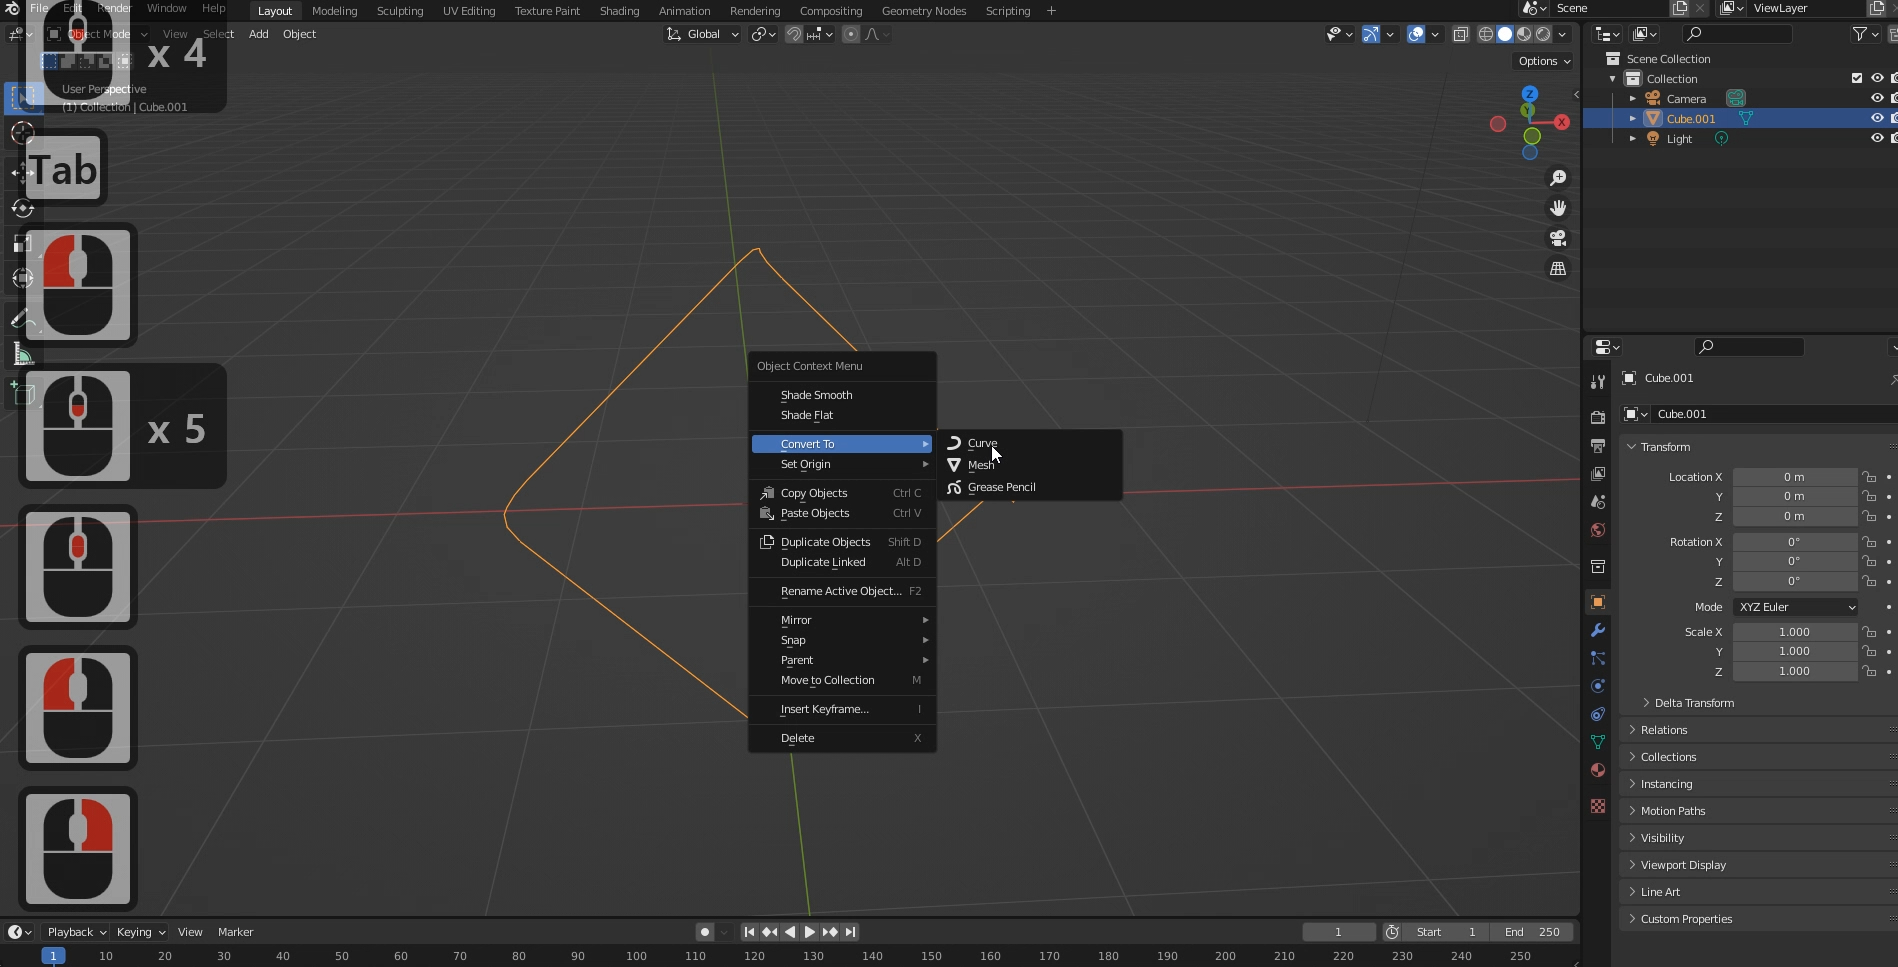Image resolution: width=1898 pixels, height=967 pixels.
Task: Hide Camera in the outliner
Action: pos(1877,99)
